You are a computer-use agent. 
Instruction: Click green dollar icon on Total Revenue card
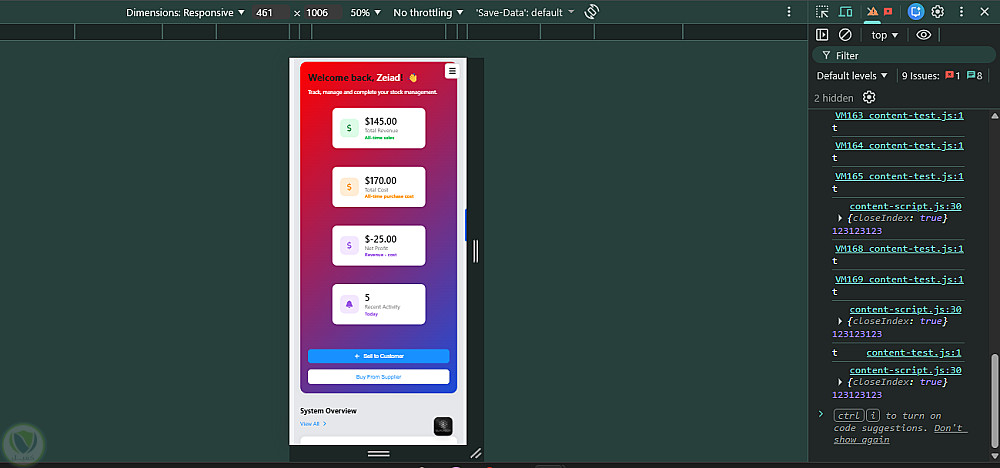349,128
